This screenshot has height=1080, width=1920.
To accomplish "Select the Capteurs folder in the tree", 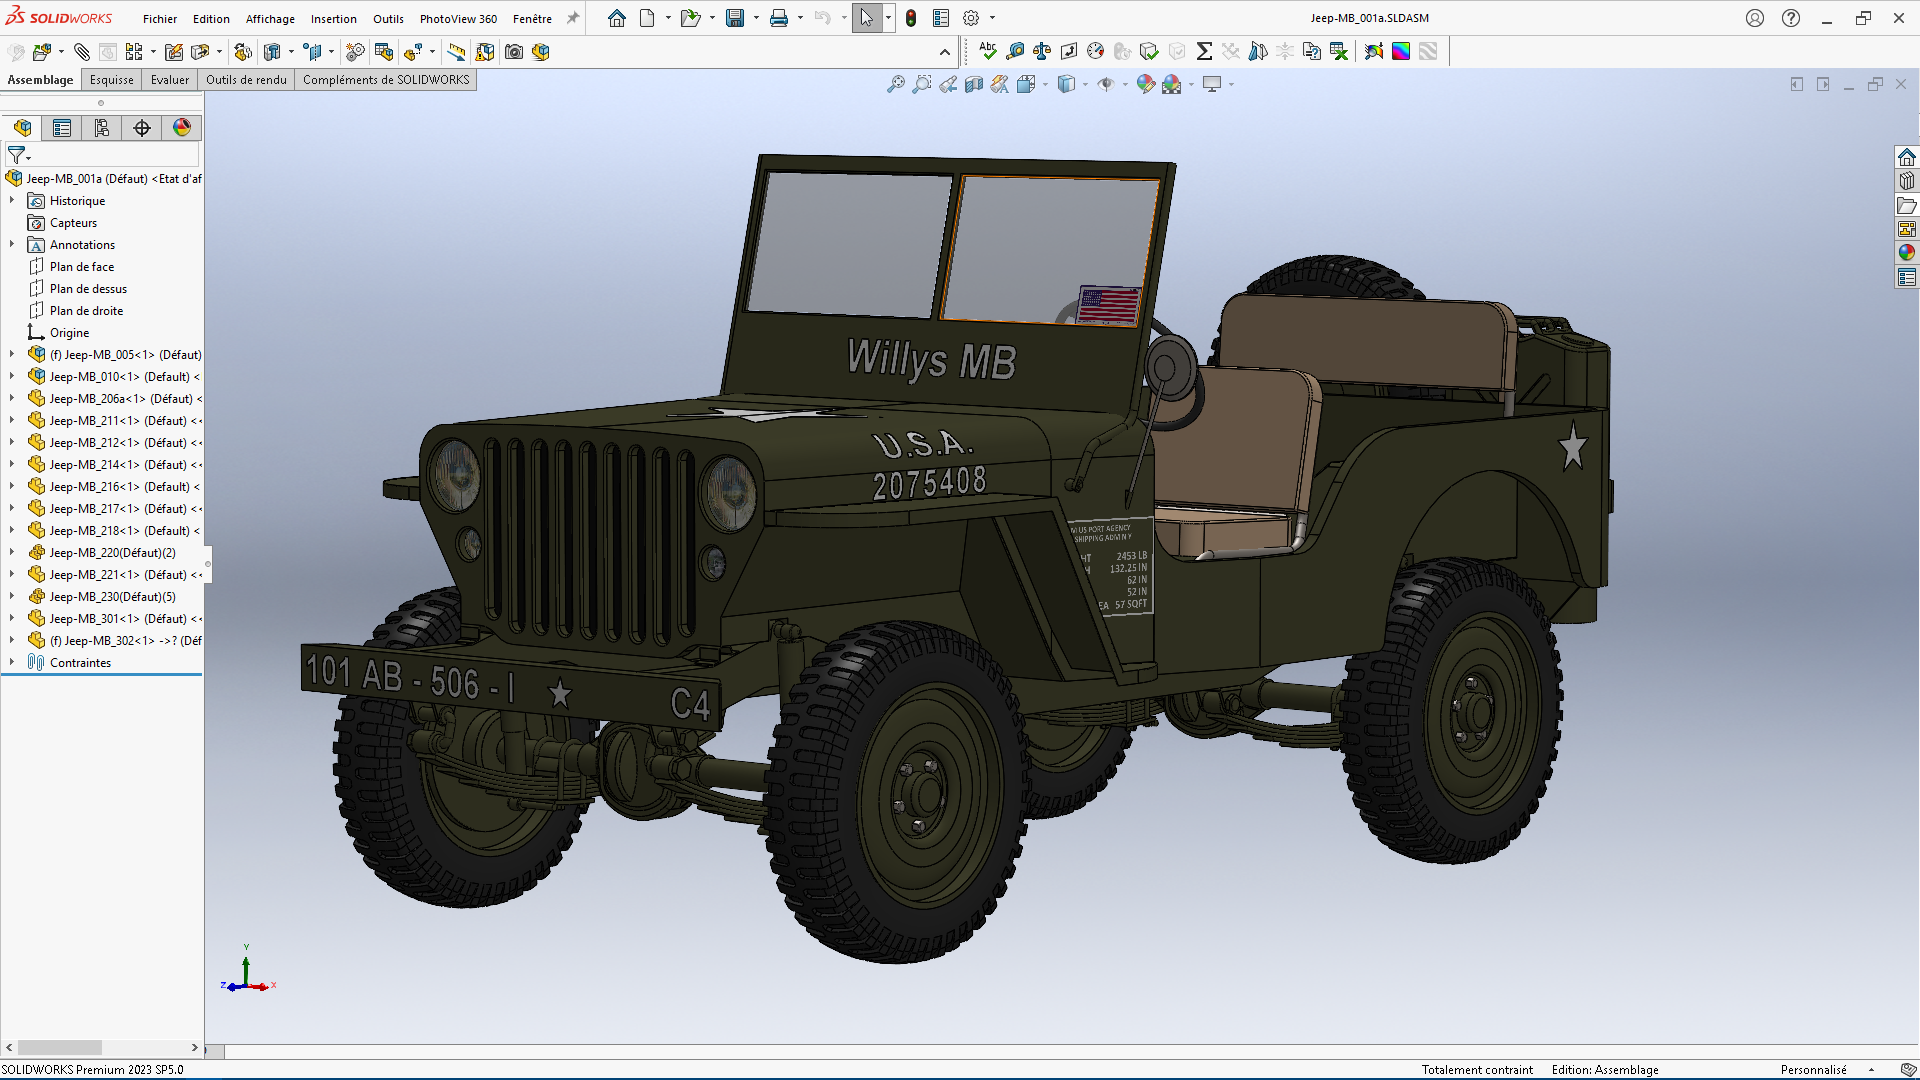I will tap(73, 223).
